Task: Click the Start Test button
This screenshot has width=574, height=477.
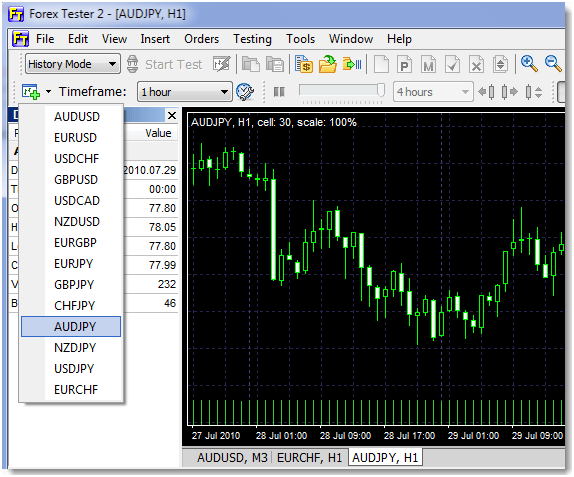Action: point(164,64)
